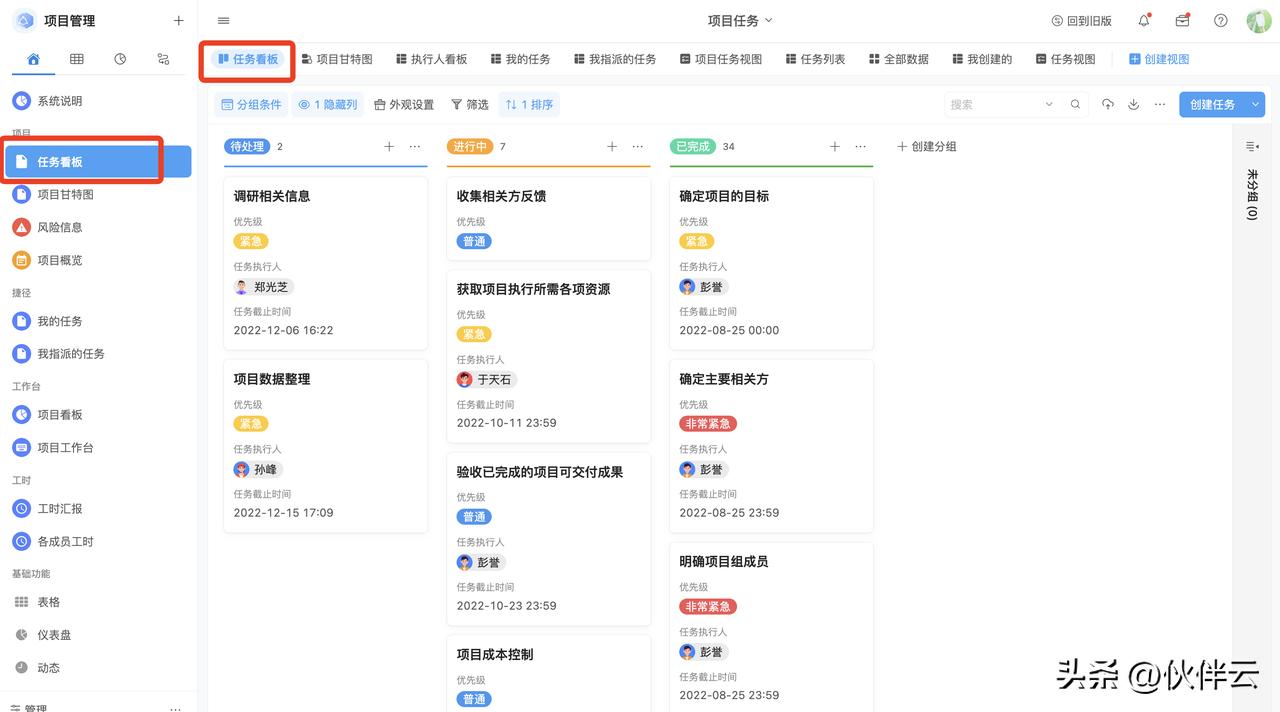Screen dimensions: 1280x712
Task: Select the grid/table icon beside the home icon
Action: point(76,59)
